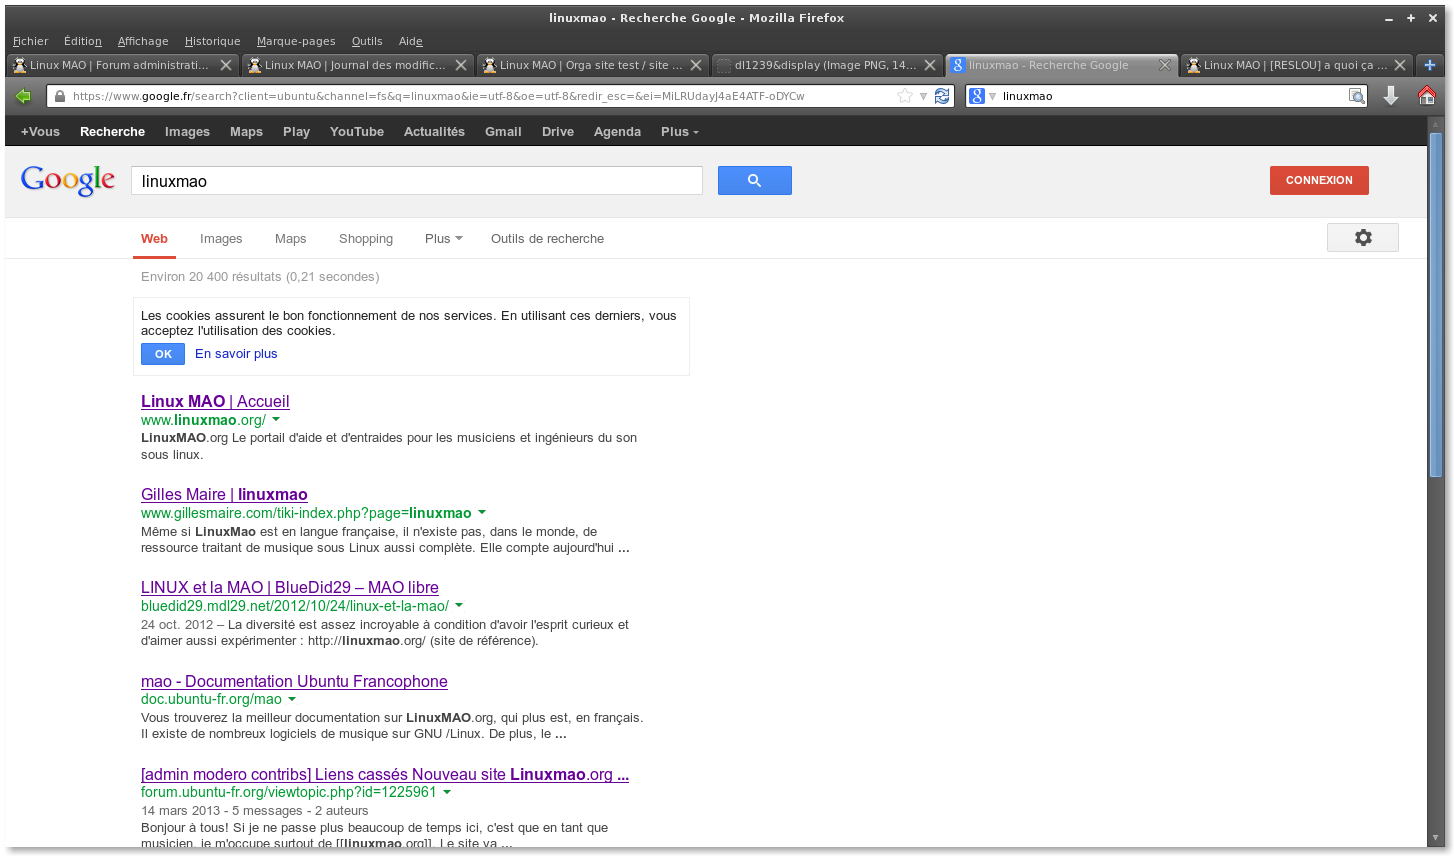Viewport: 1454px width, 856px height.
Task: Open Outils de recherche
Action: 547,239
